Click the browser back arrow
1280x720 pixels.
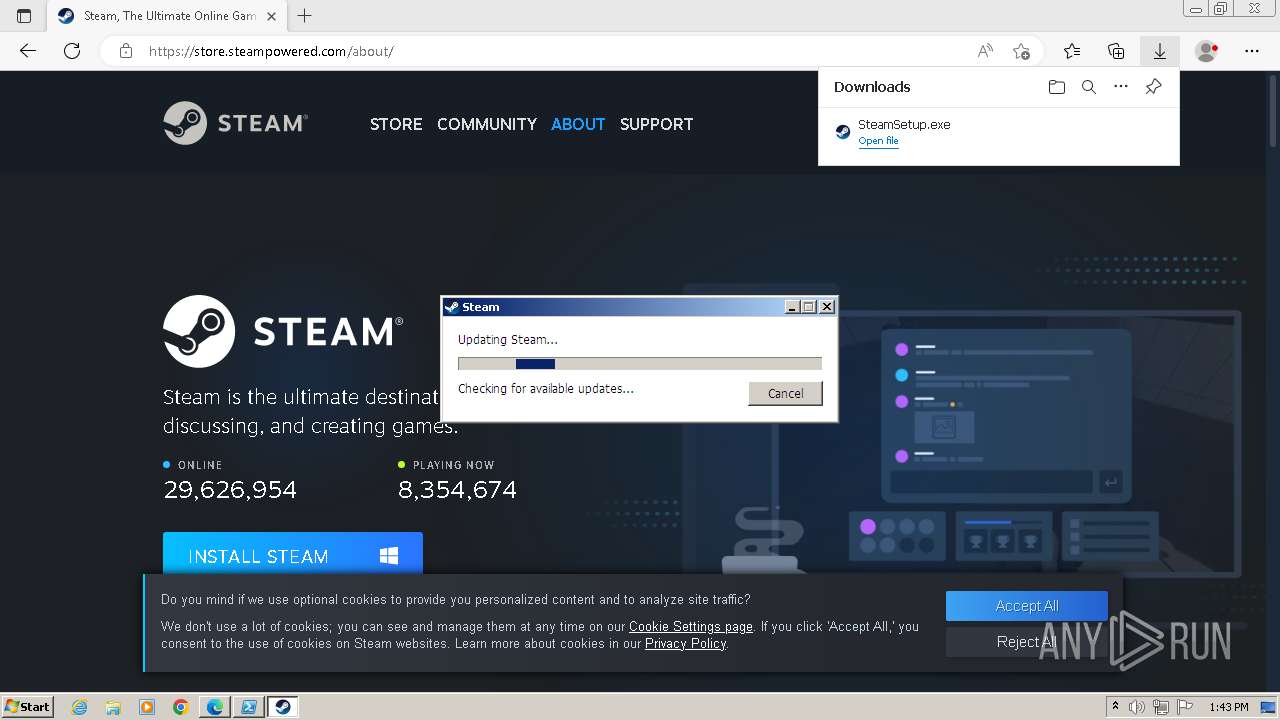[x=28, y=51]
